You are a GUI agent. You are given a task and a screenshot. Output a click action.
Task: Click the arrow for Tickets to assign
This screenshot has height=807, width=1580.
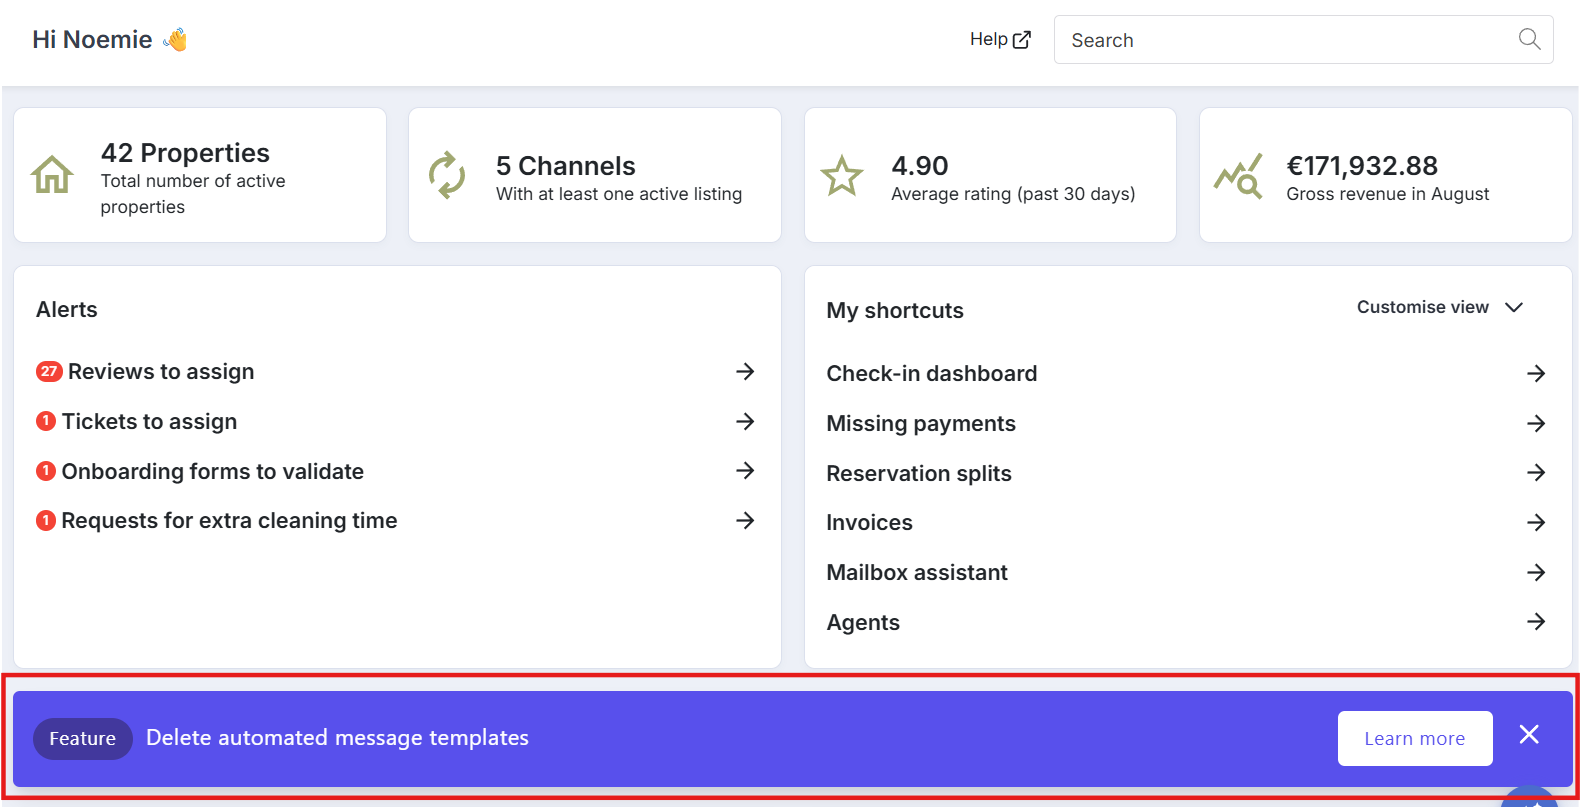[x=745, y=421]
